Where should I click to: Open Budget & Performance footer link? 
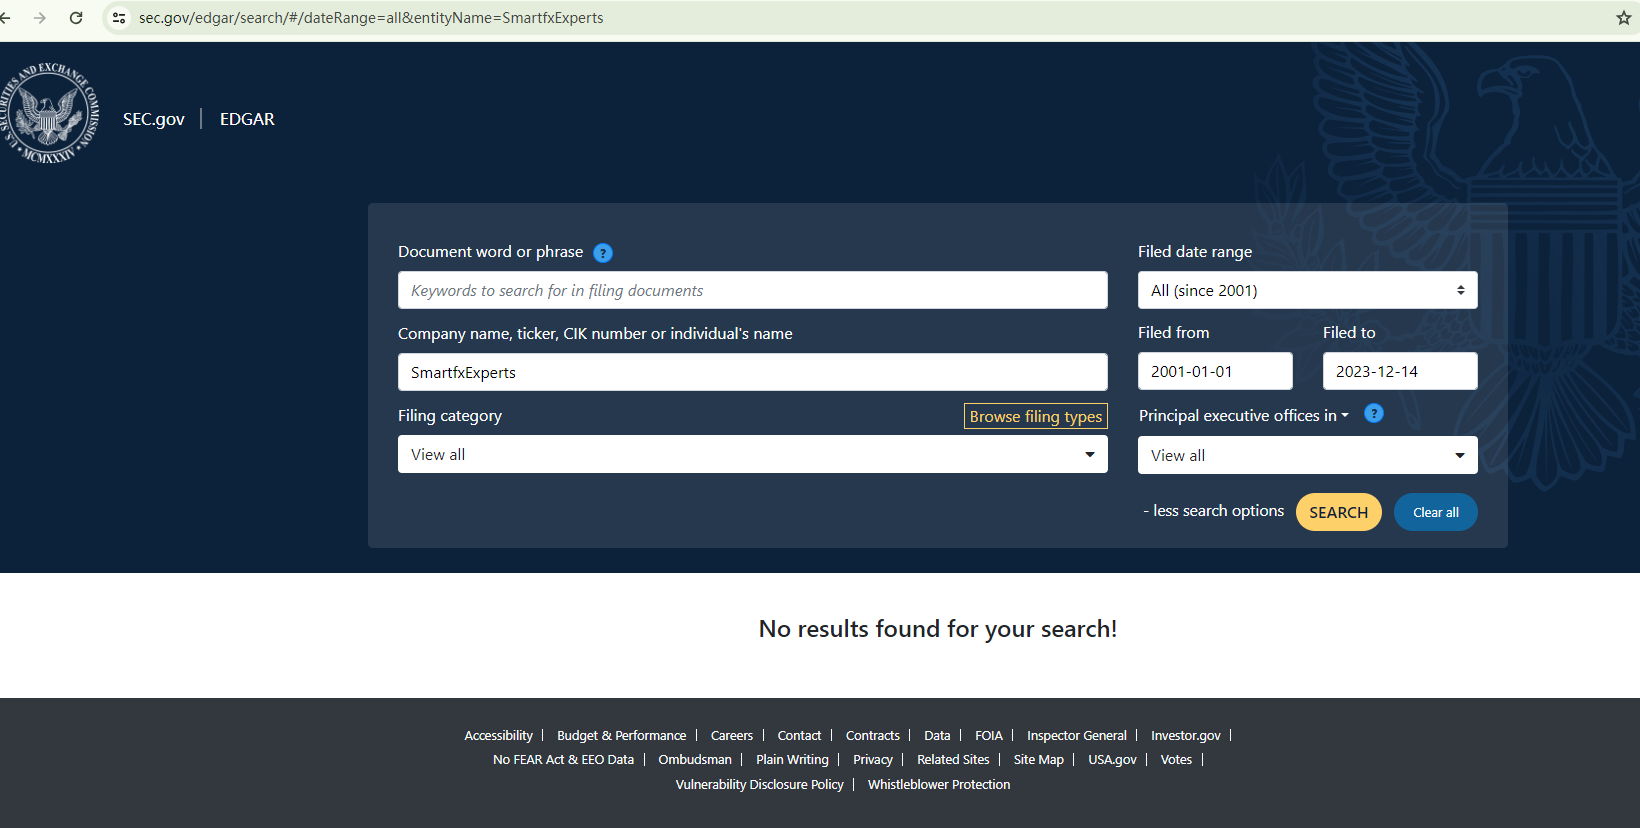tap(621, 736)
